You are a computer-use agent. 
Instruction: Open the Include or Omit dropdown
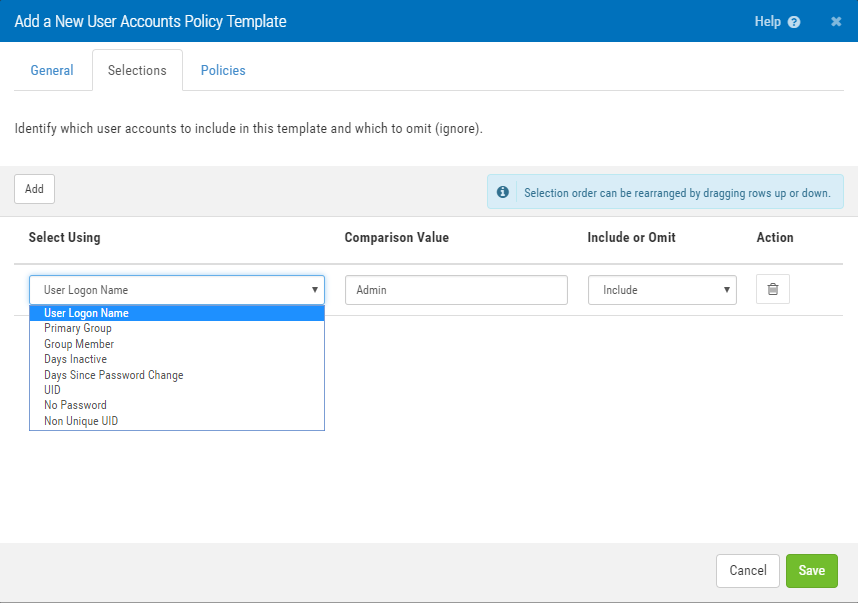[x=662, y=290]
